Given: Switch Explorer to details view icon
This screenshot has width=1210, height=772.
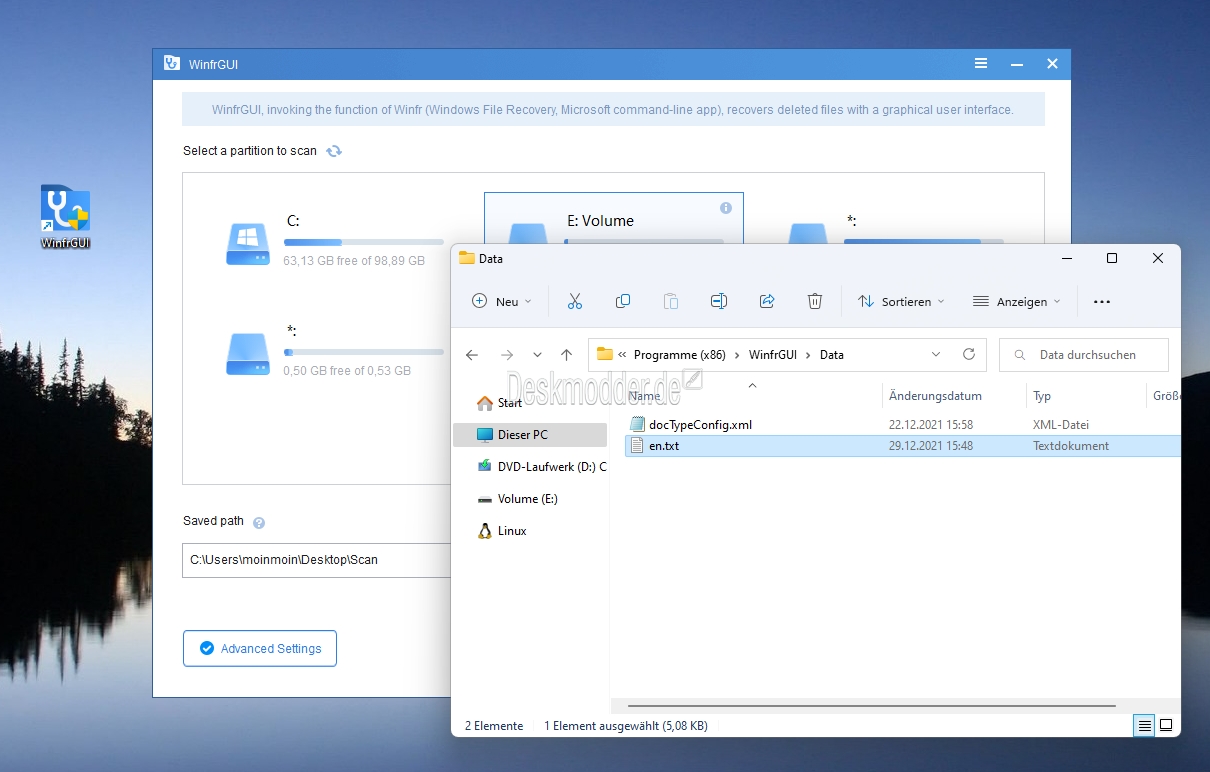Looking at the screenshot, I should (x=1144, y=726).
